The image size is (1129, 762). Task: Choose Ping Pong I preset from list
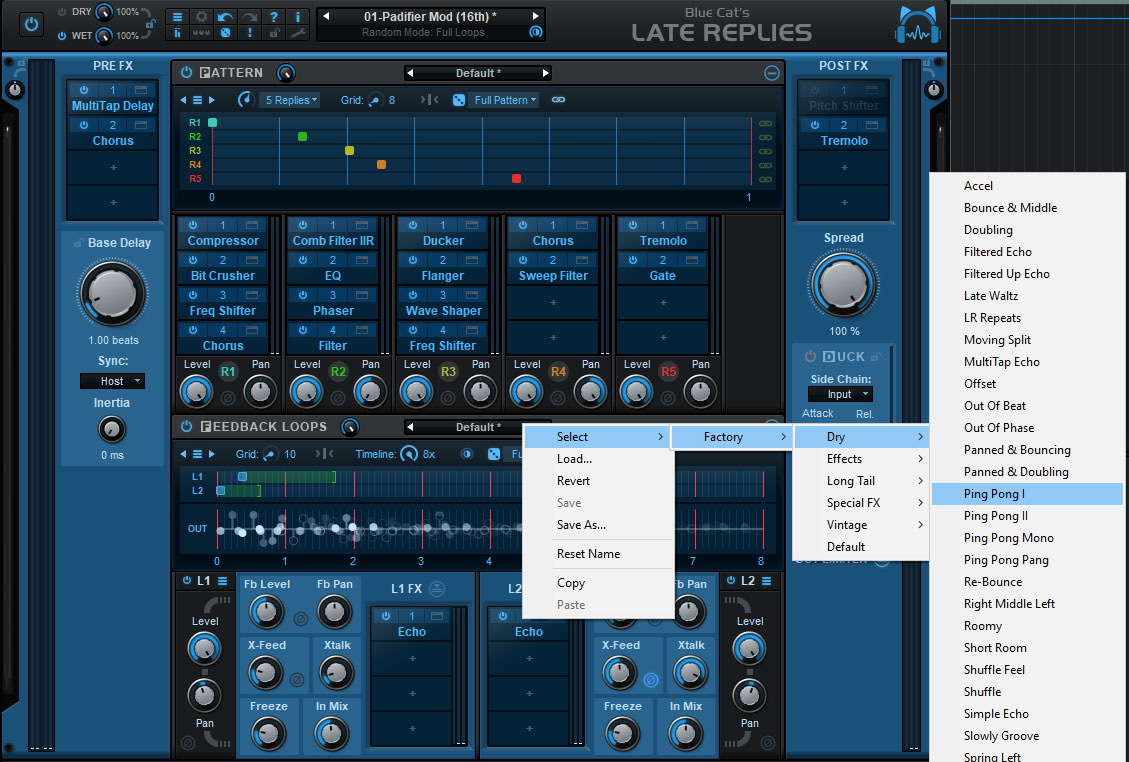(994, 494)
